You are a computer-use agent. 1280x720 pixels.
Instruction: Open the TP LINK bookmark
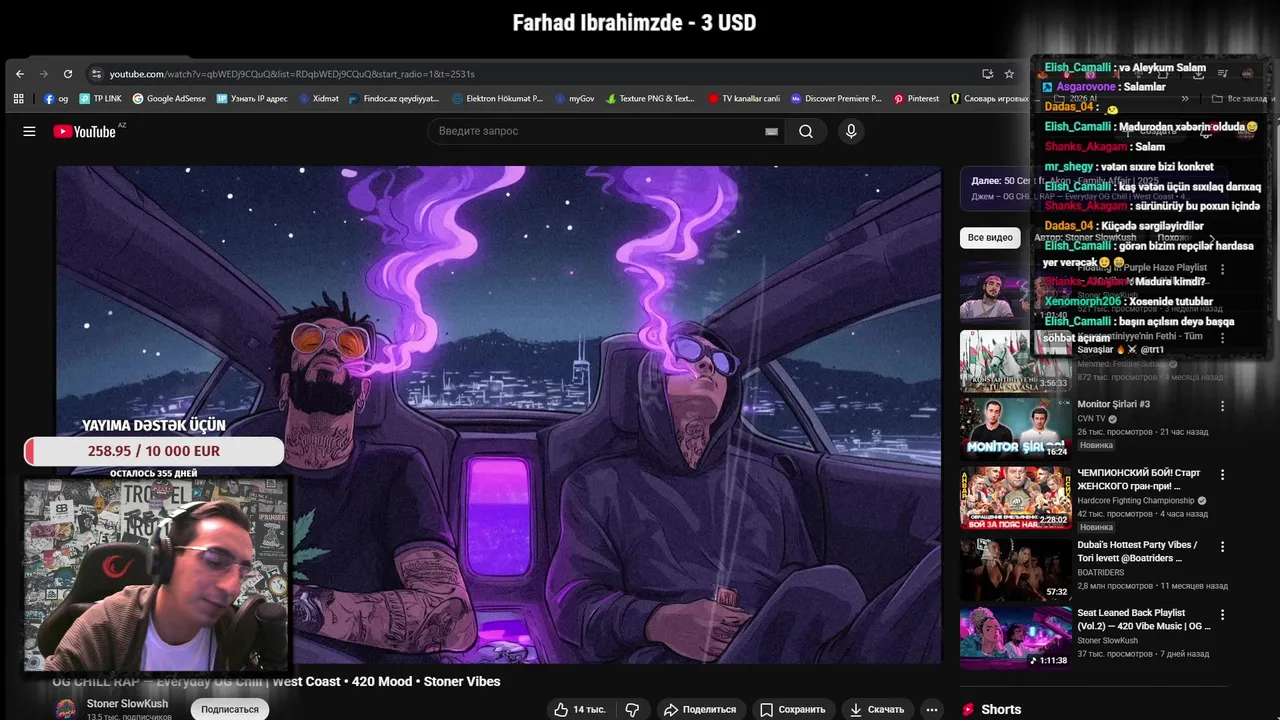point(101,99)
